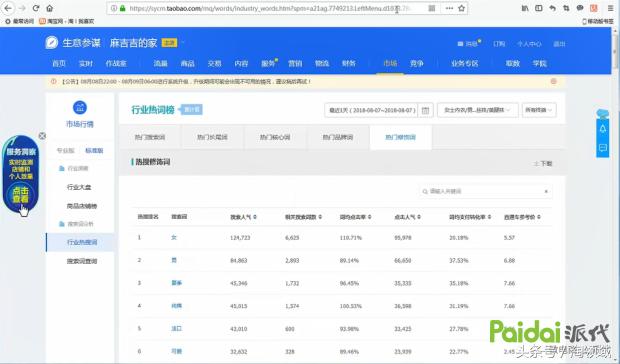Open the feedback chat icon on right sidebar

[x=603, y=148]
